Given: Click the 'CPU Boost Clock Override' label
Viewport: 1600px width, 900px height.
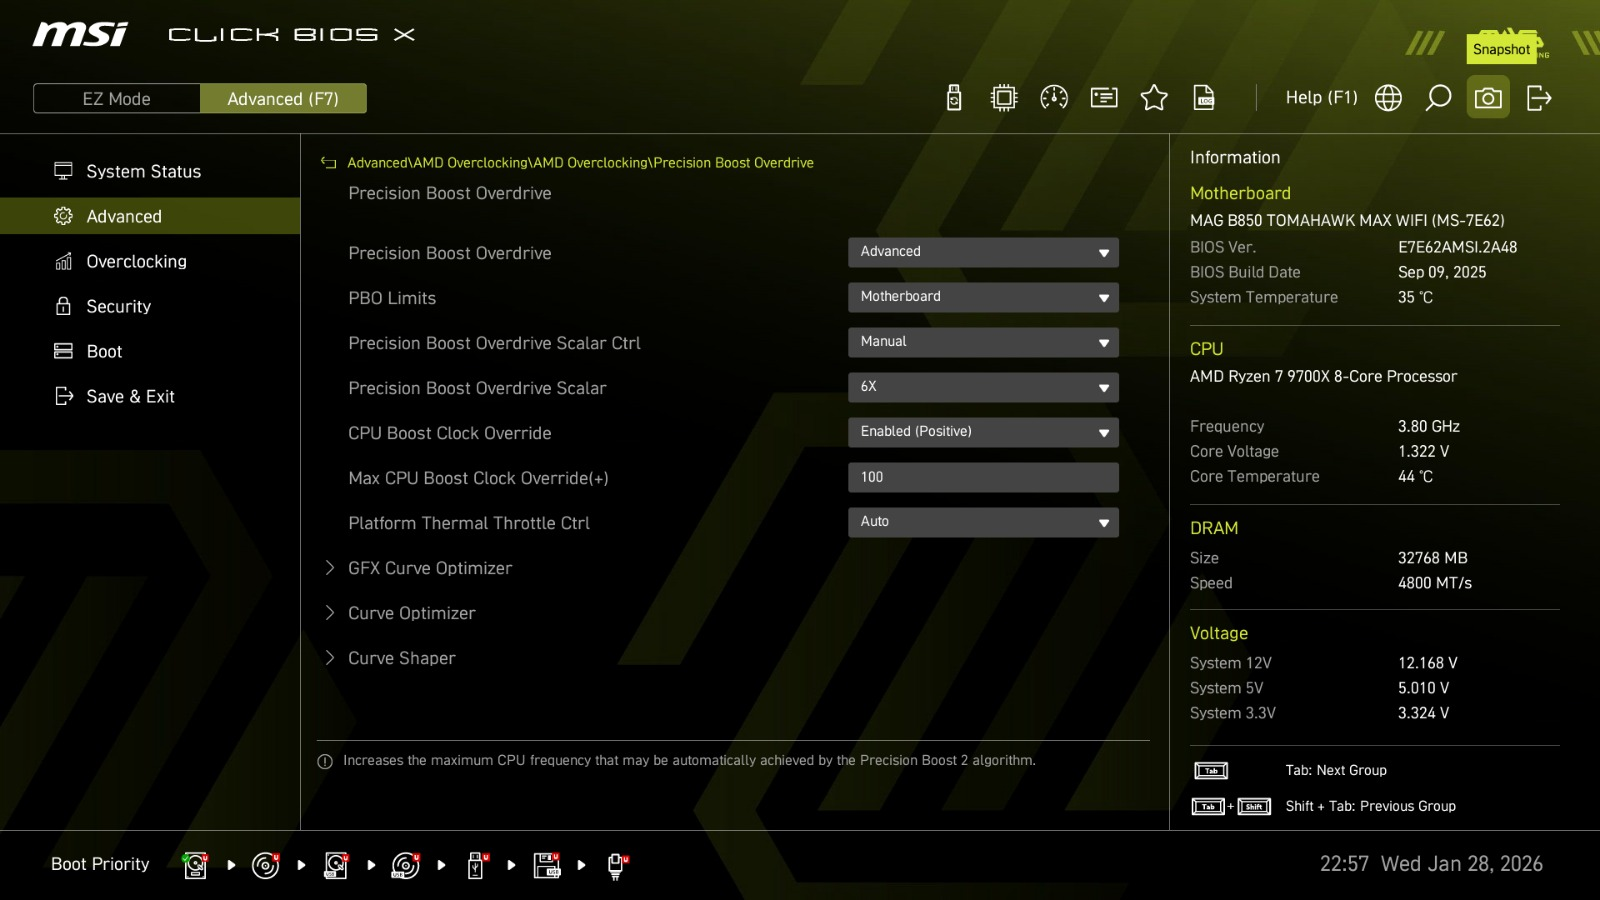Looking at the screenshot, I should (450, 433).
